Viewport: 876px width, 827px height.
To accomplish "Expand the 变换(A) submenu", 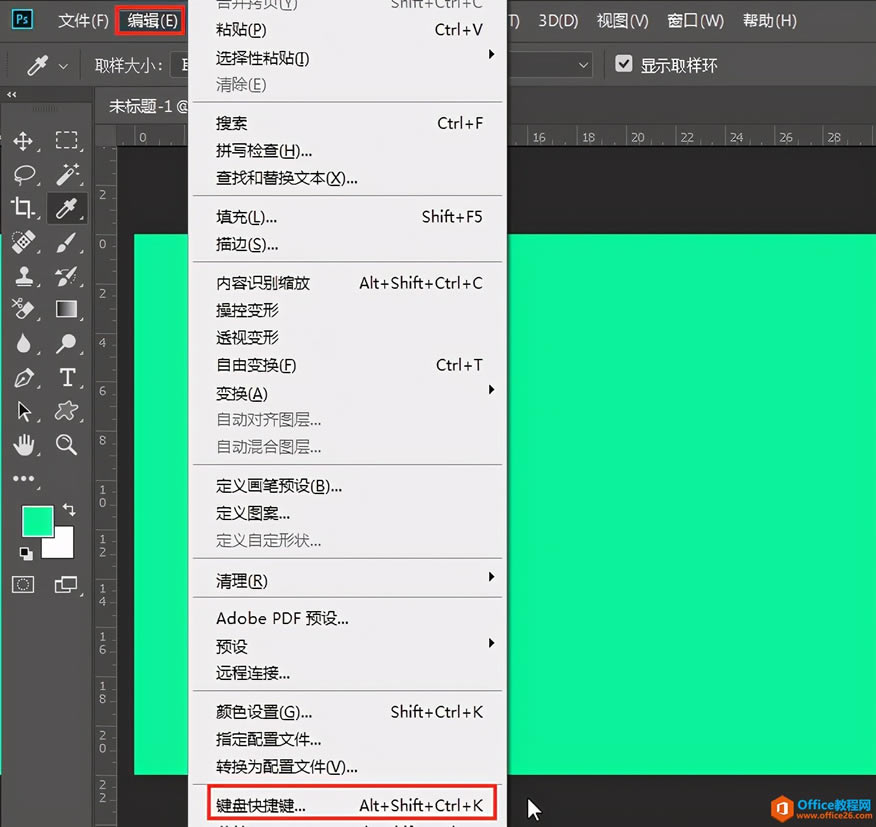I will click(x=347, y=393).
